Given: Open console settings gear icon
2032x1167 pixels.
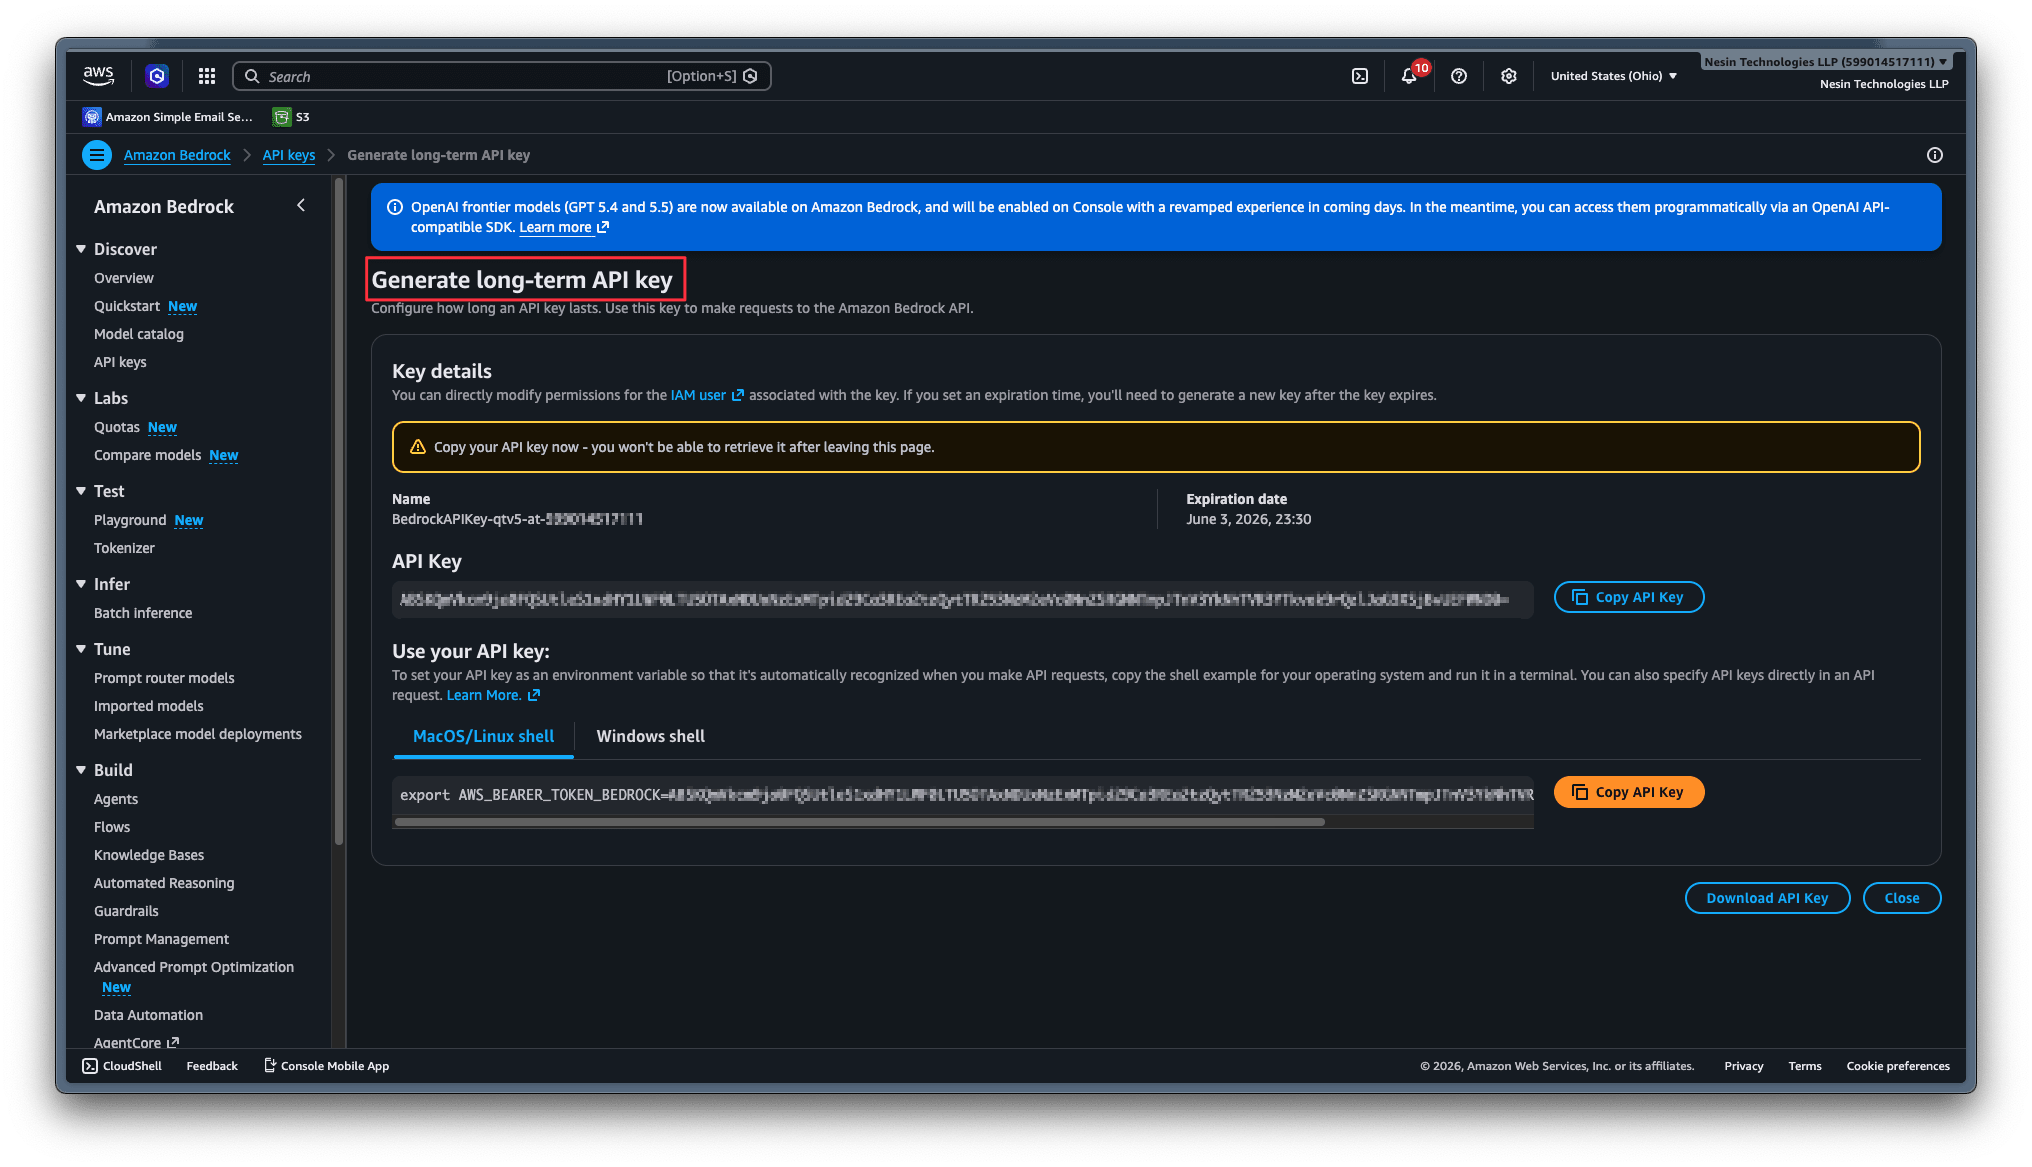Looking at the screenshot, I should tap(1509, 76).
